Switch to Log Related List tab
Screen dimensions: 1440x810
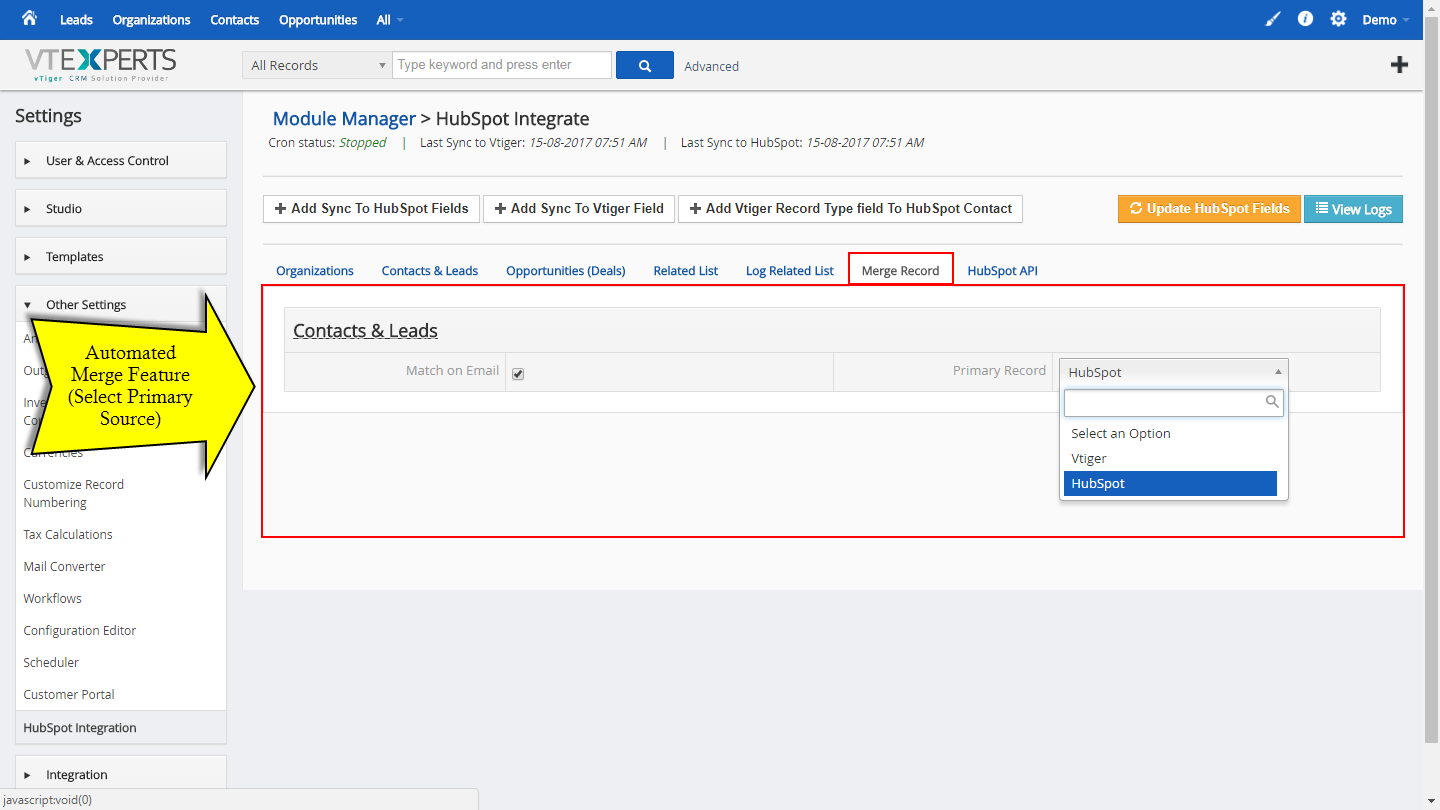[x=790, y=270]
